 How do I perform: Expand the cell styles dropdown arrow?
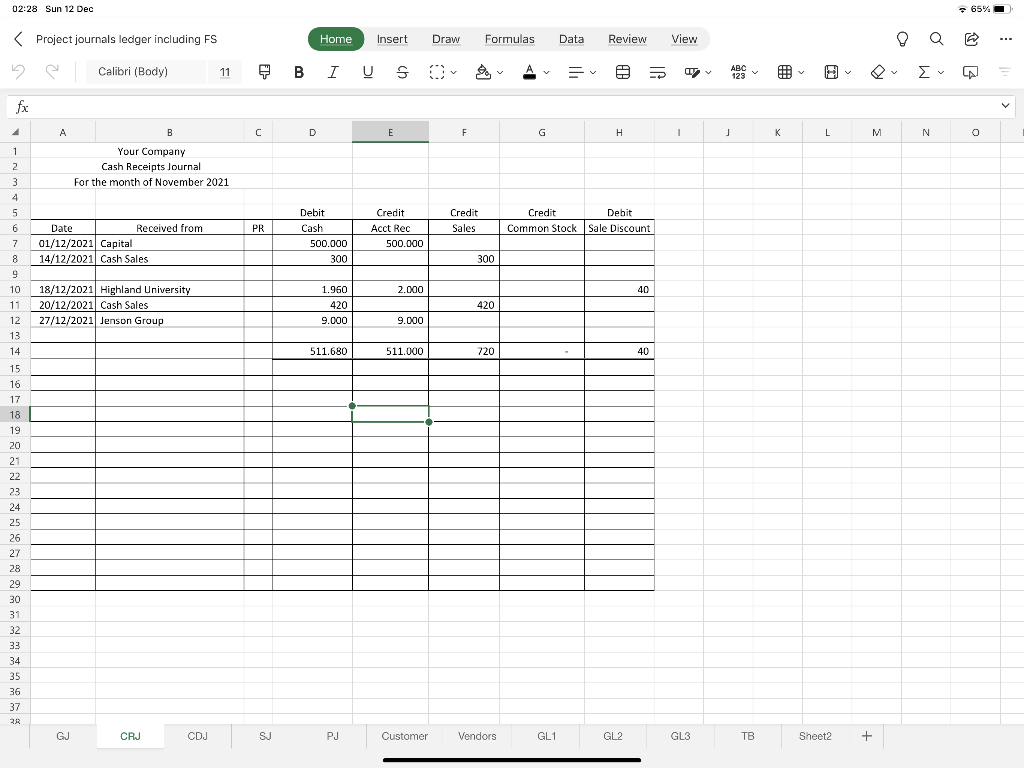click(709, 72)
